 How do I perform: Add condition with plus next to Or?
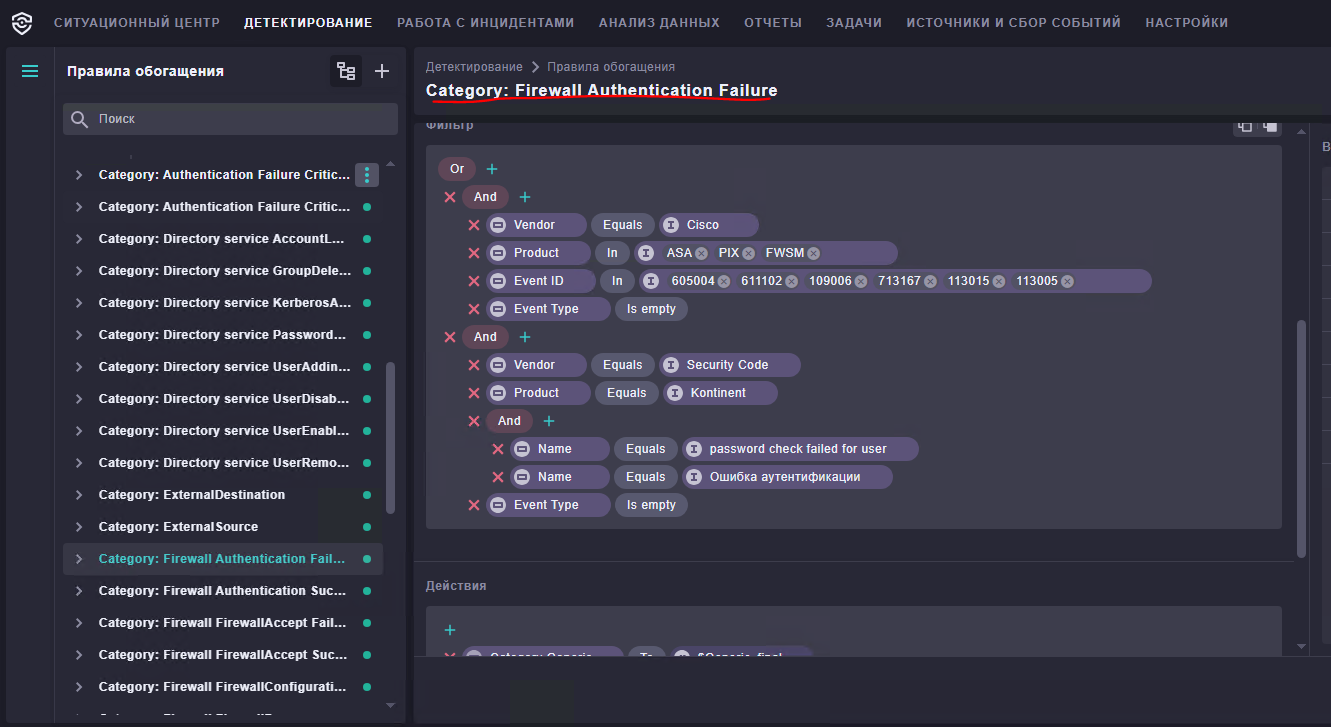491,169
